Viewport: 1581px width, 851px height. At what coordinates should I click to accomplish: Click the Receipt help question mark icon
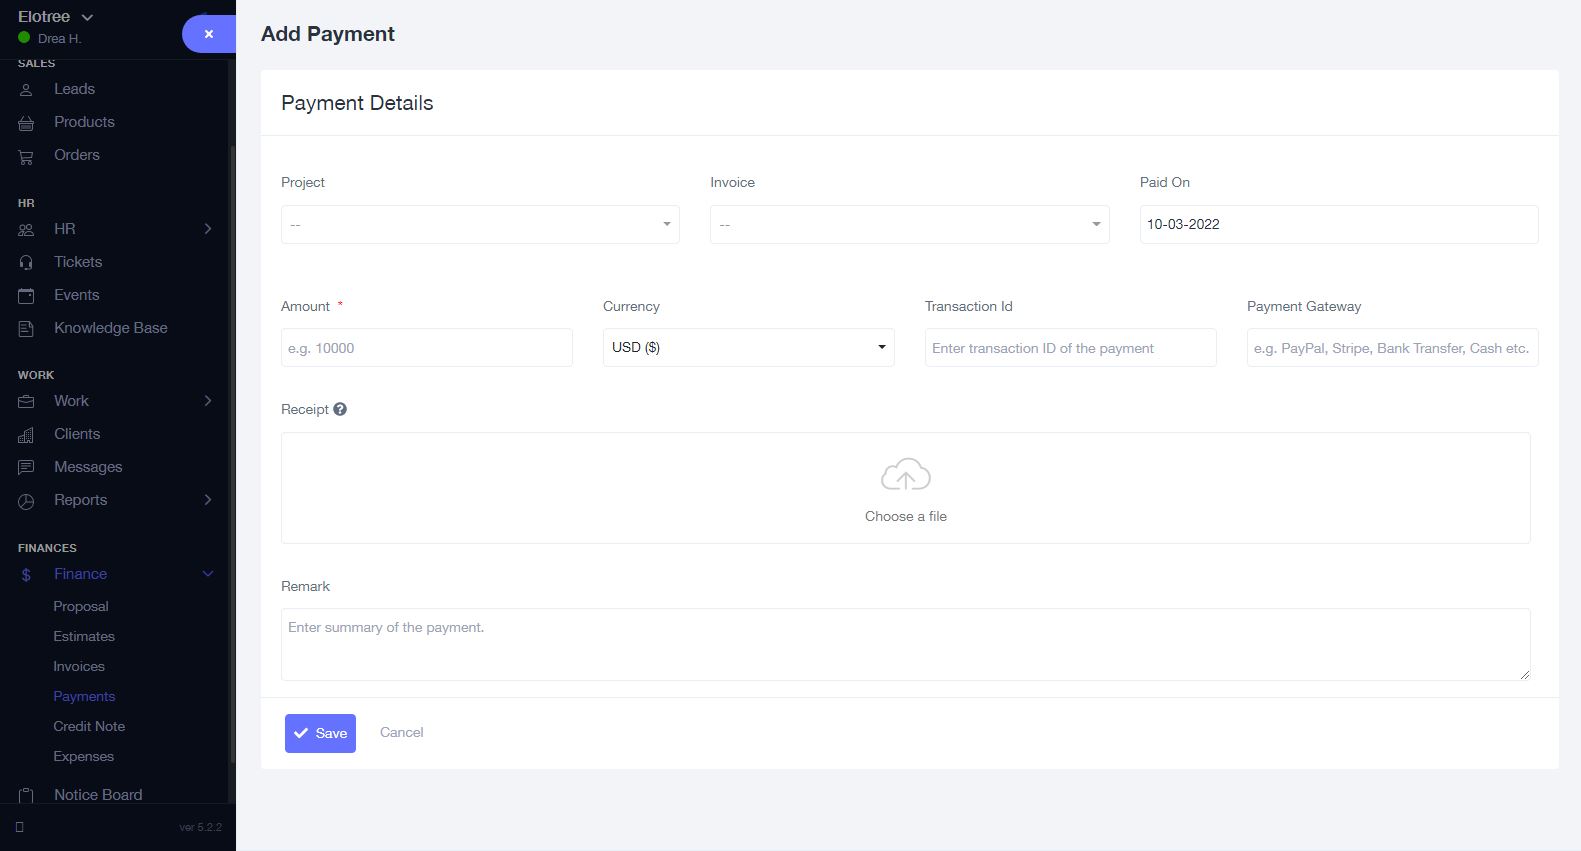pos(340,409)
